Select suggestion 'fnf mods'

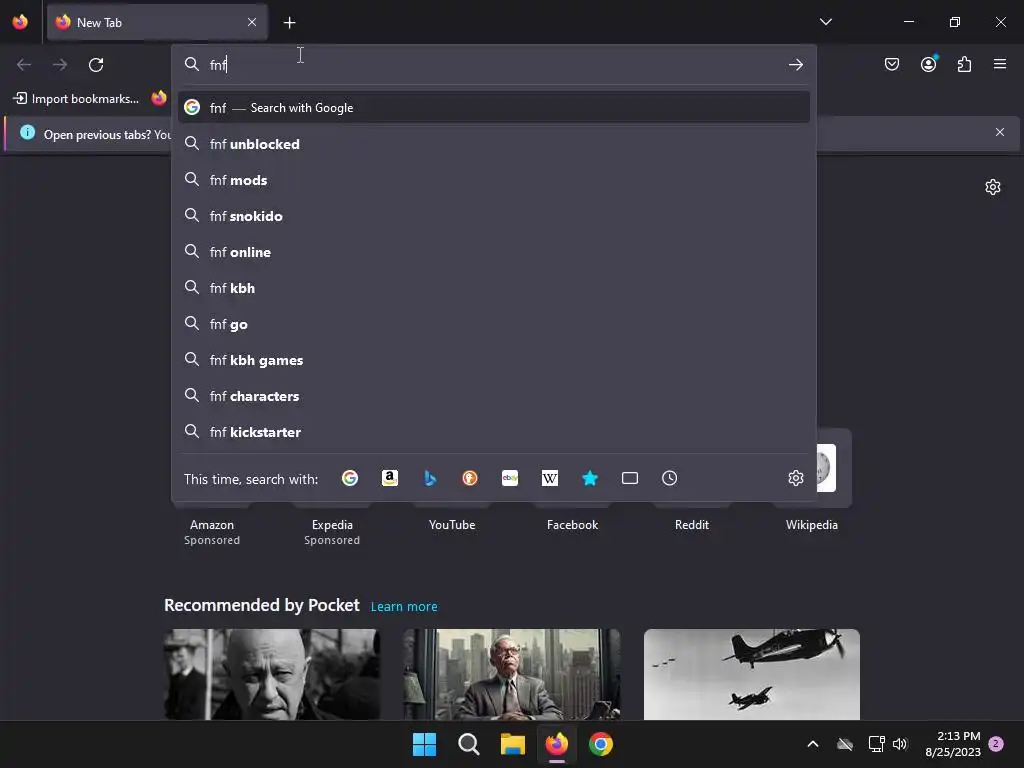click(494, 180)
